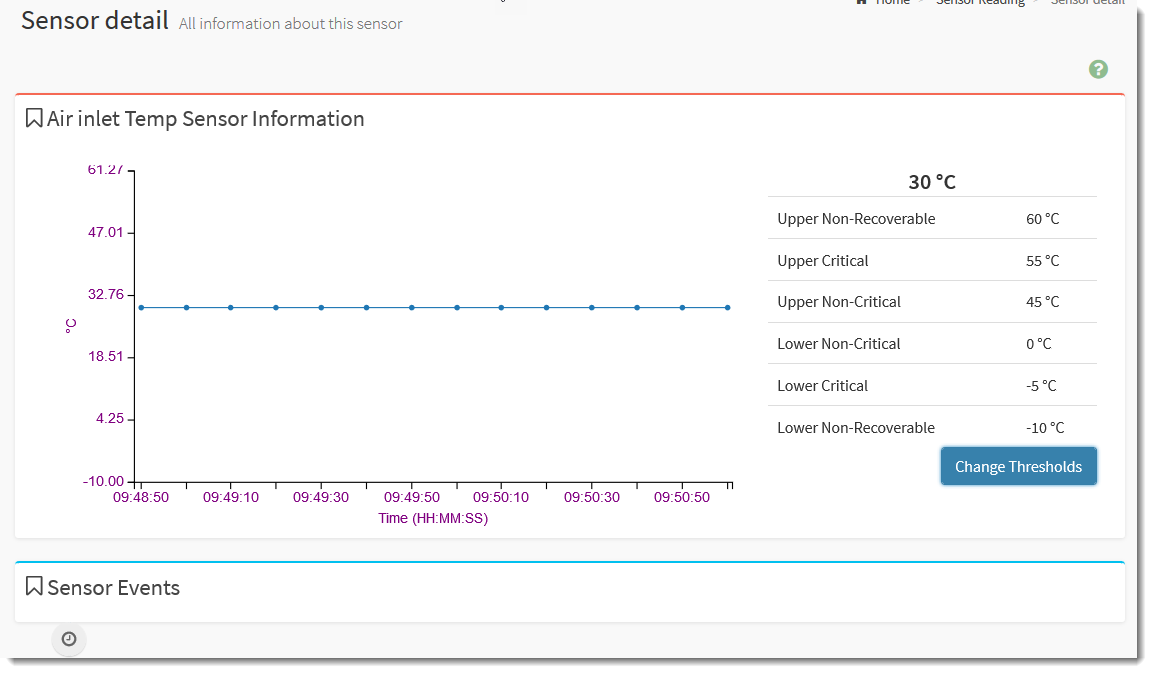This screenshot has height=673, width=1152.
Task: Click "All information about this sensor" subtitle
Action: (290, 24)
